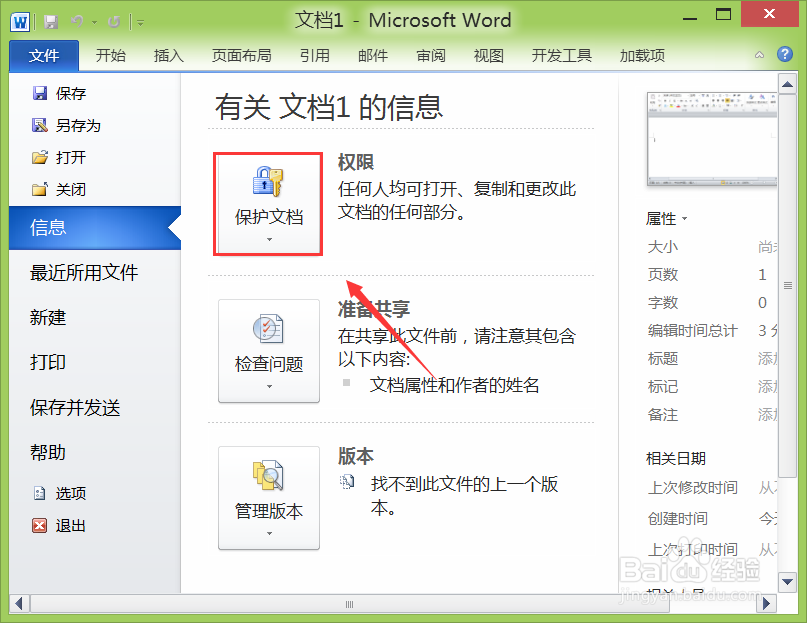
Task: Click the 权限 heading text
Action: point(356,162)
